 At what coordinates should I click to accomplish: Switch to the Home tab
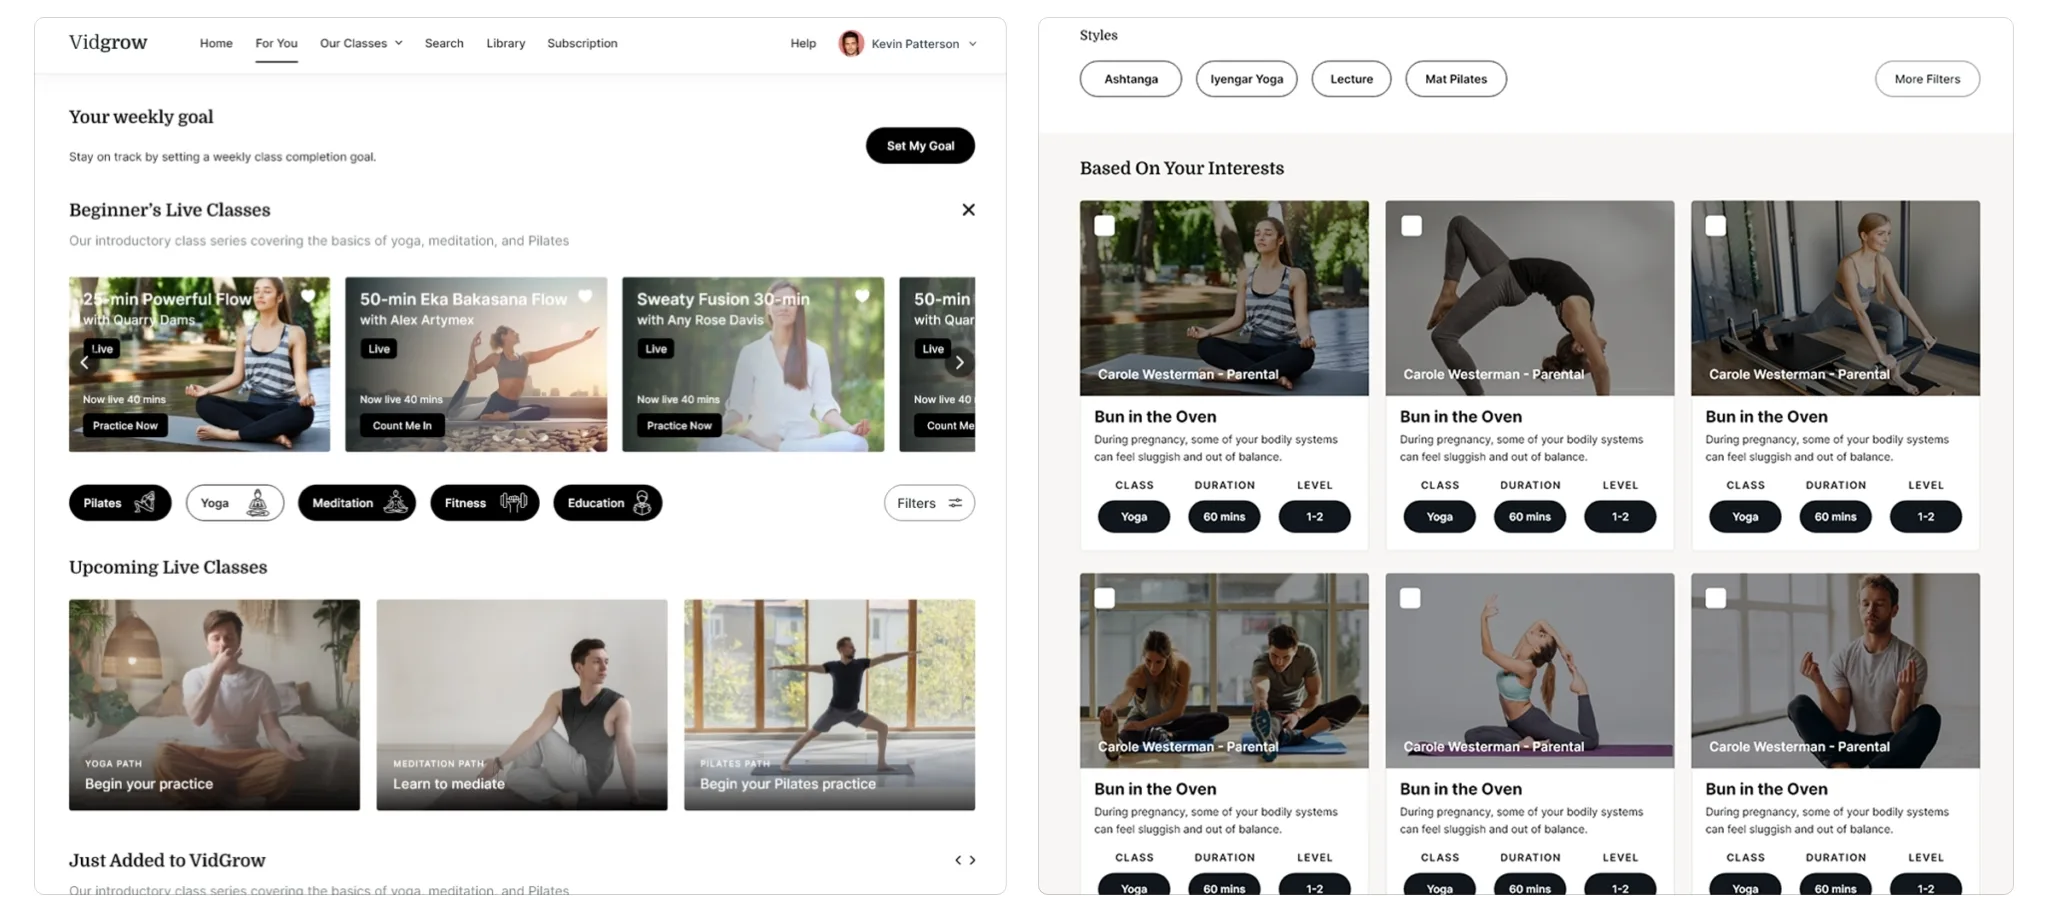pyautogui.click(x=216, y=43)
